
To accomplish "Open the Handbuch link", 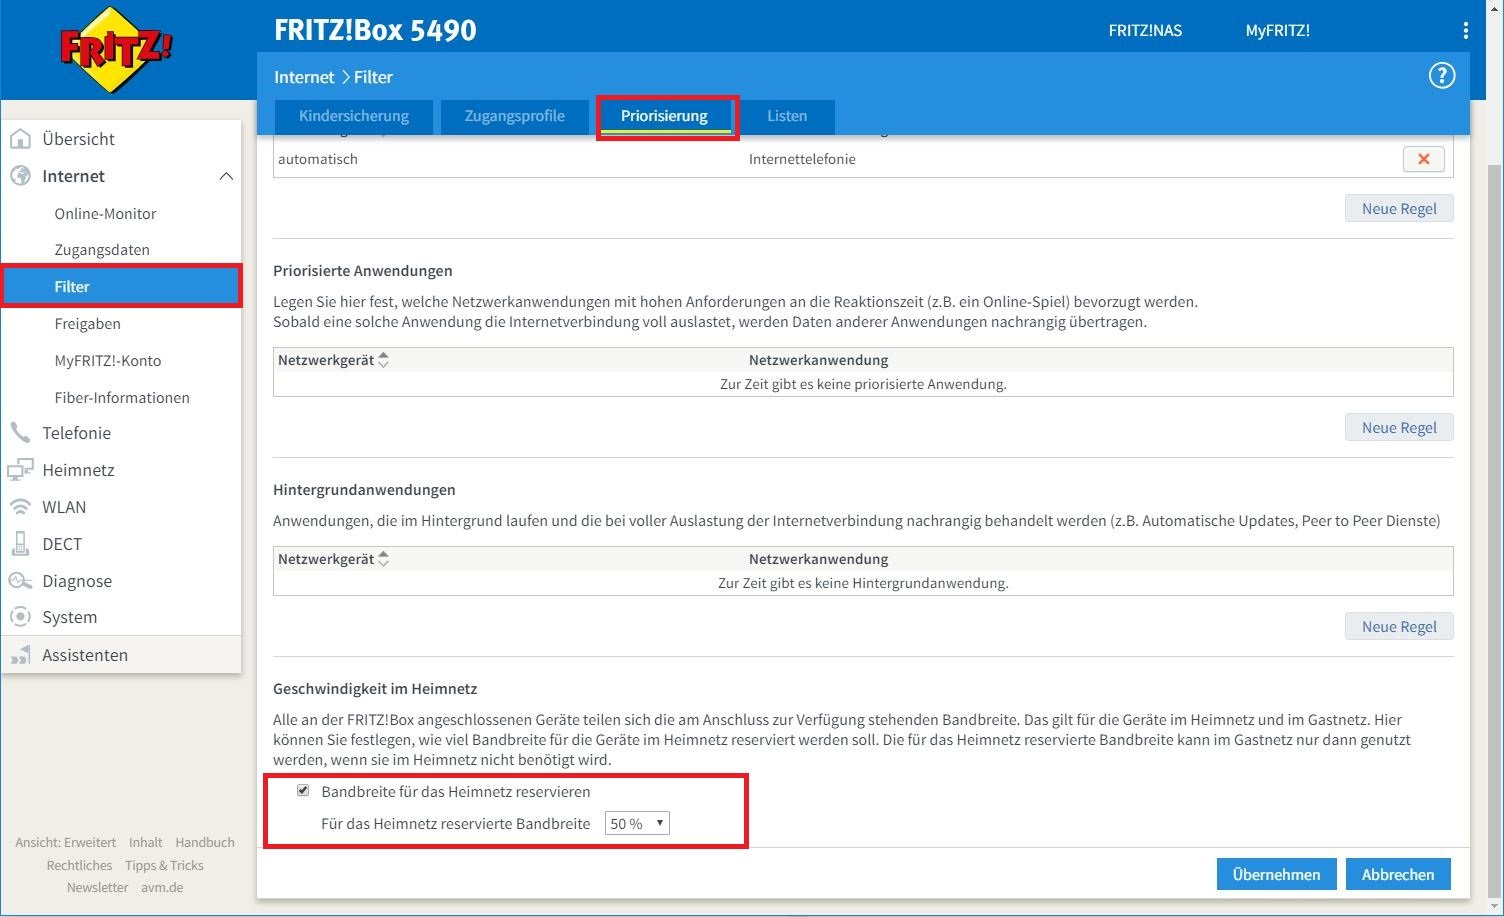I will pos(205,843).
